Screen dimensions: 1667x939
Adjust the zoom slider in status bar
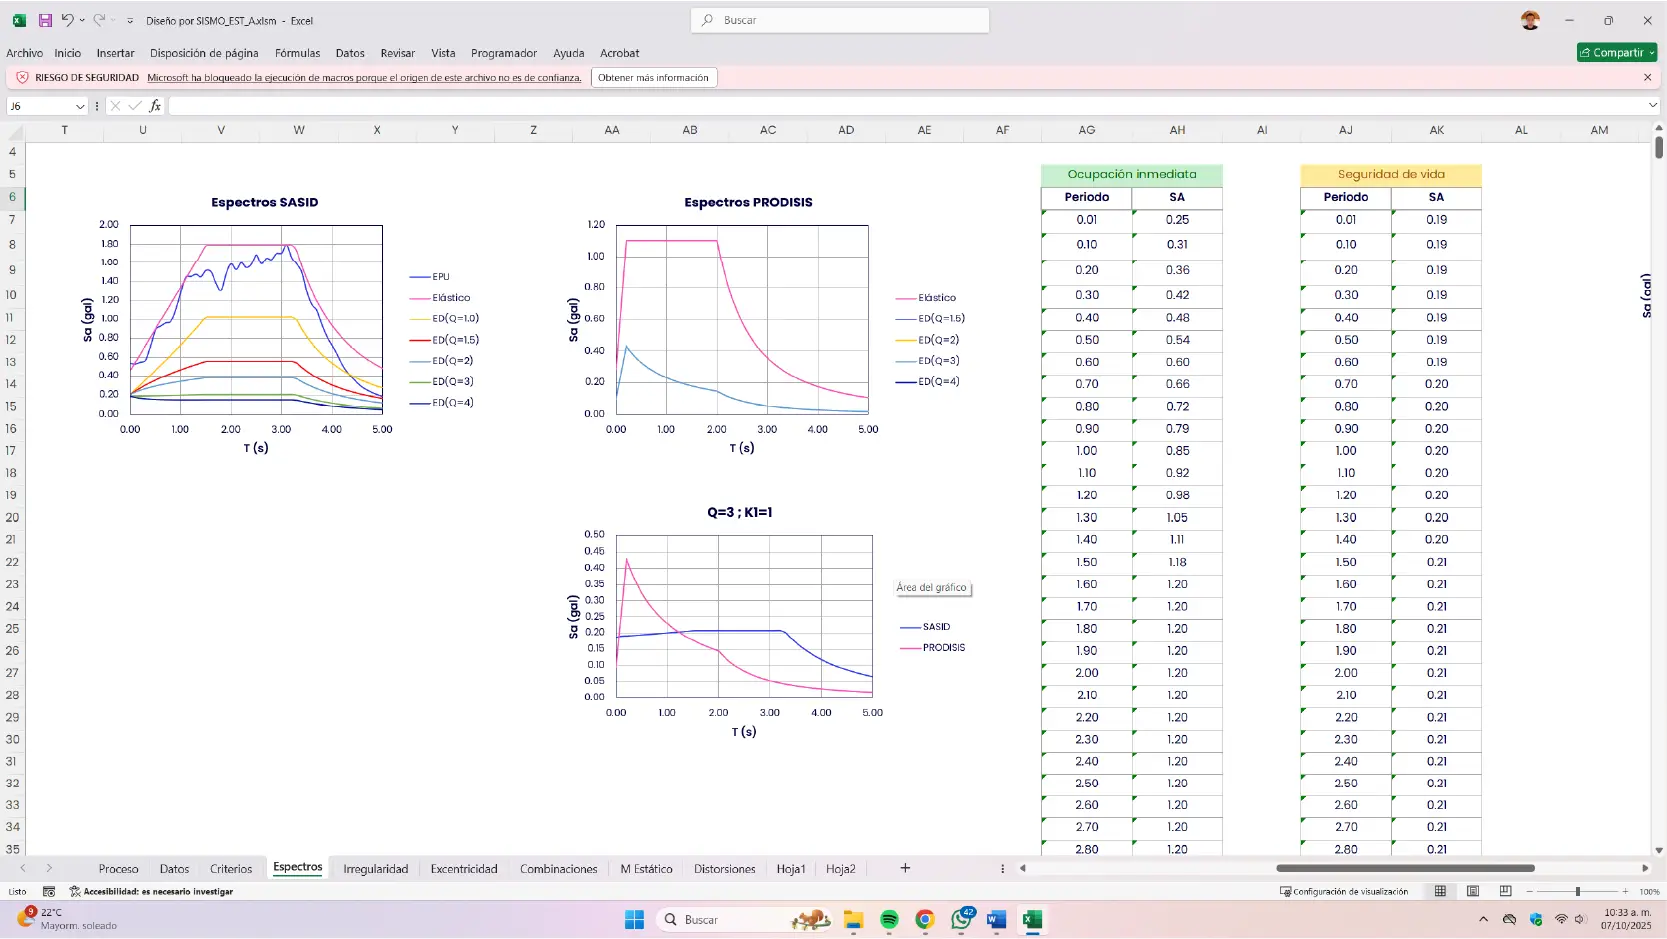[x=1577, y=891]
